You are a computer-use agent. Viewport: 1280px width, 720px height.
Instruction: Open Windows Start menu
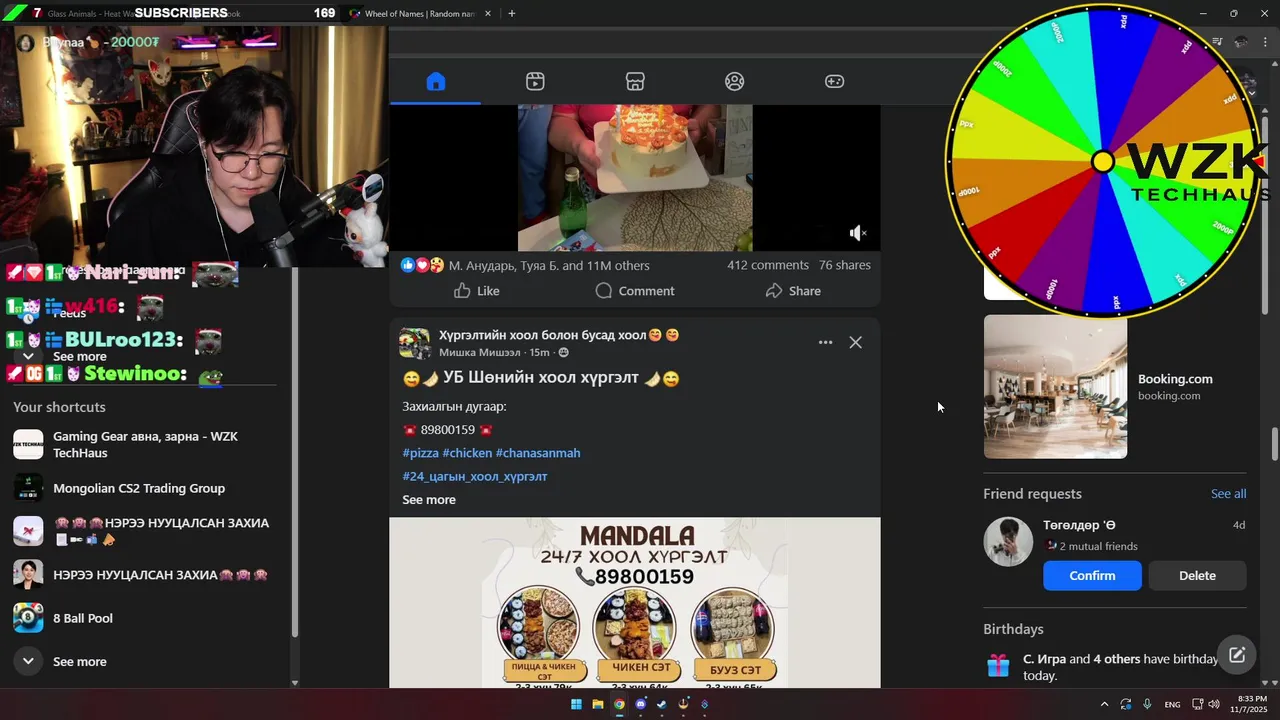click(576, 704)
